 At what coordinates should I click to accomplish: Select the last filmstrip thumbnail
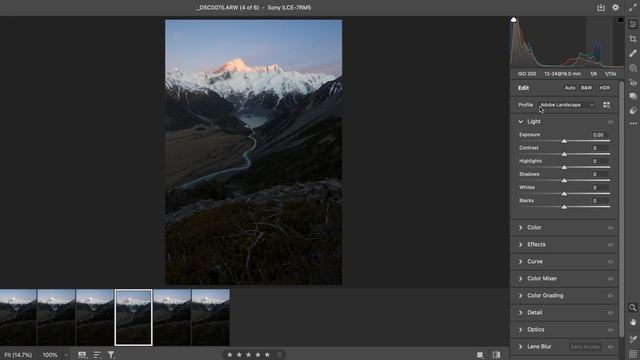click(211, 318)
